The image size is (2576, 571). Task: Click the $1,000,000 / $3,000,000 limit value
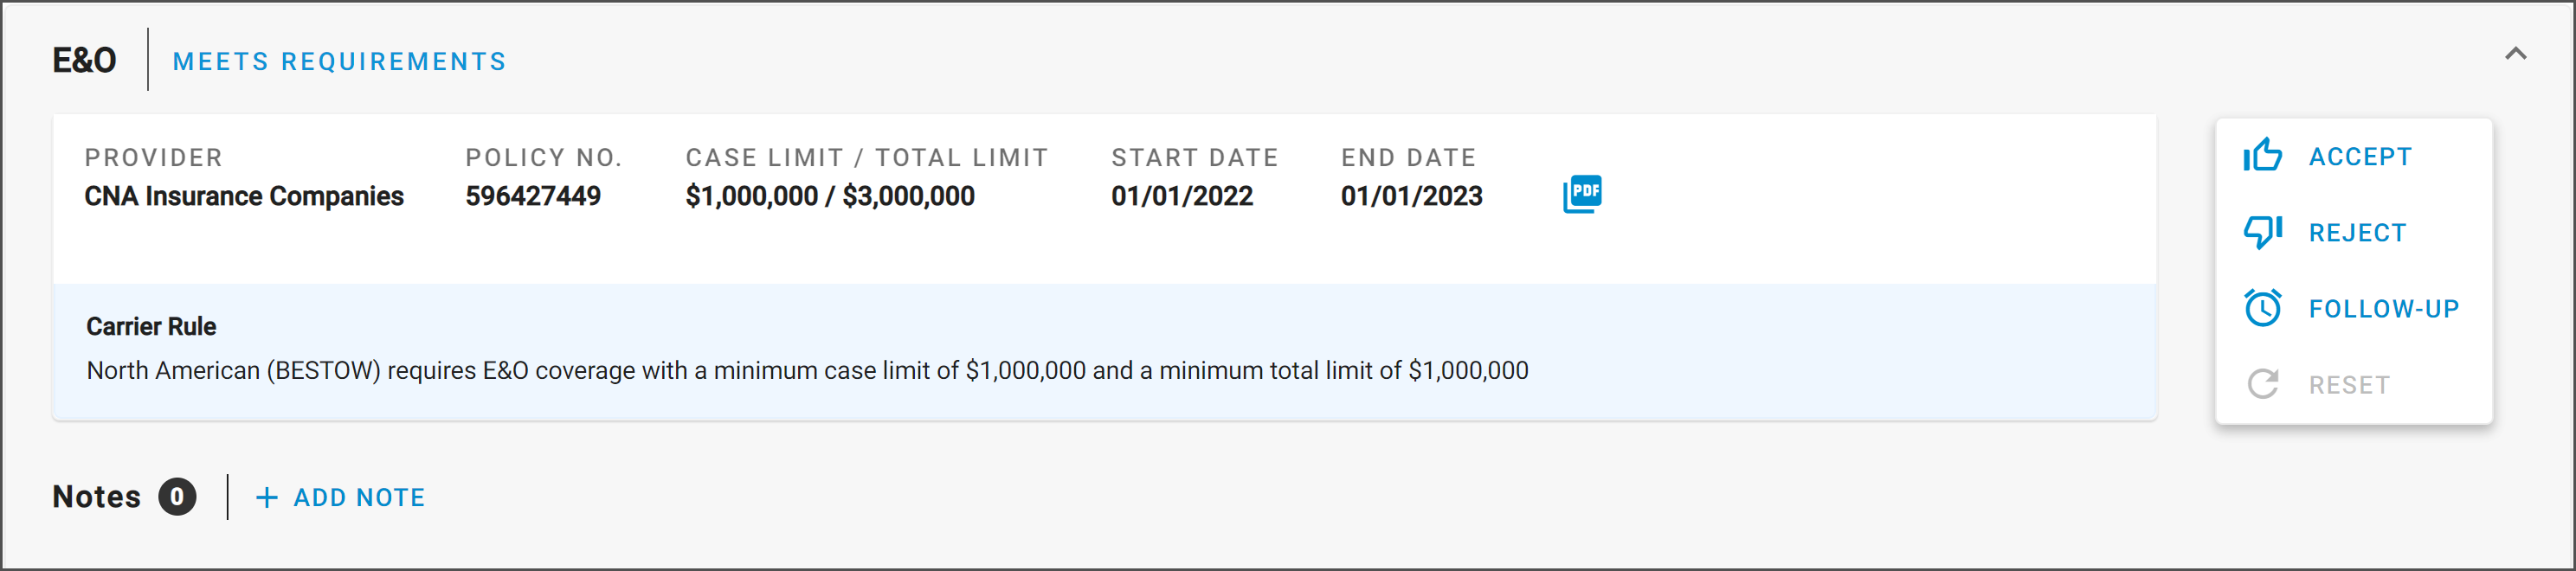(830, 196)
